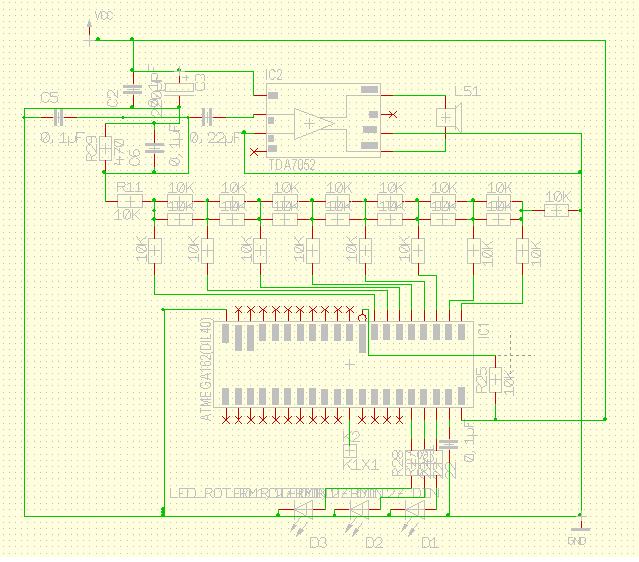The image size is (639, 562).
Task: Click the inverted-pin circle on top of IC1
Action: [x=362, y=317]
